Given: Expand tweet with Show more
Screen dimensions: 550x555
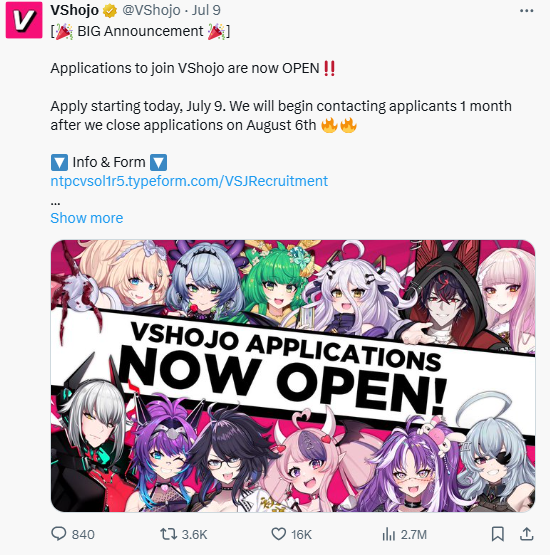Looking at the screenshot, I should (87, 218).
